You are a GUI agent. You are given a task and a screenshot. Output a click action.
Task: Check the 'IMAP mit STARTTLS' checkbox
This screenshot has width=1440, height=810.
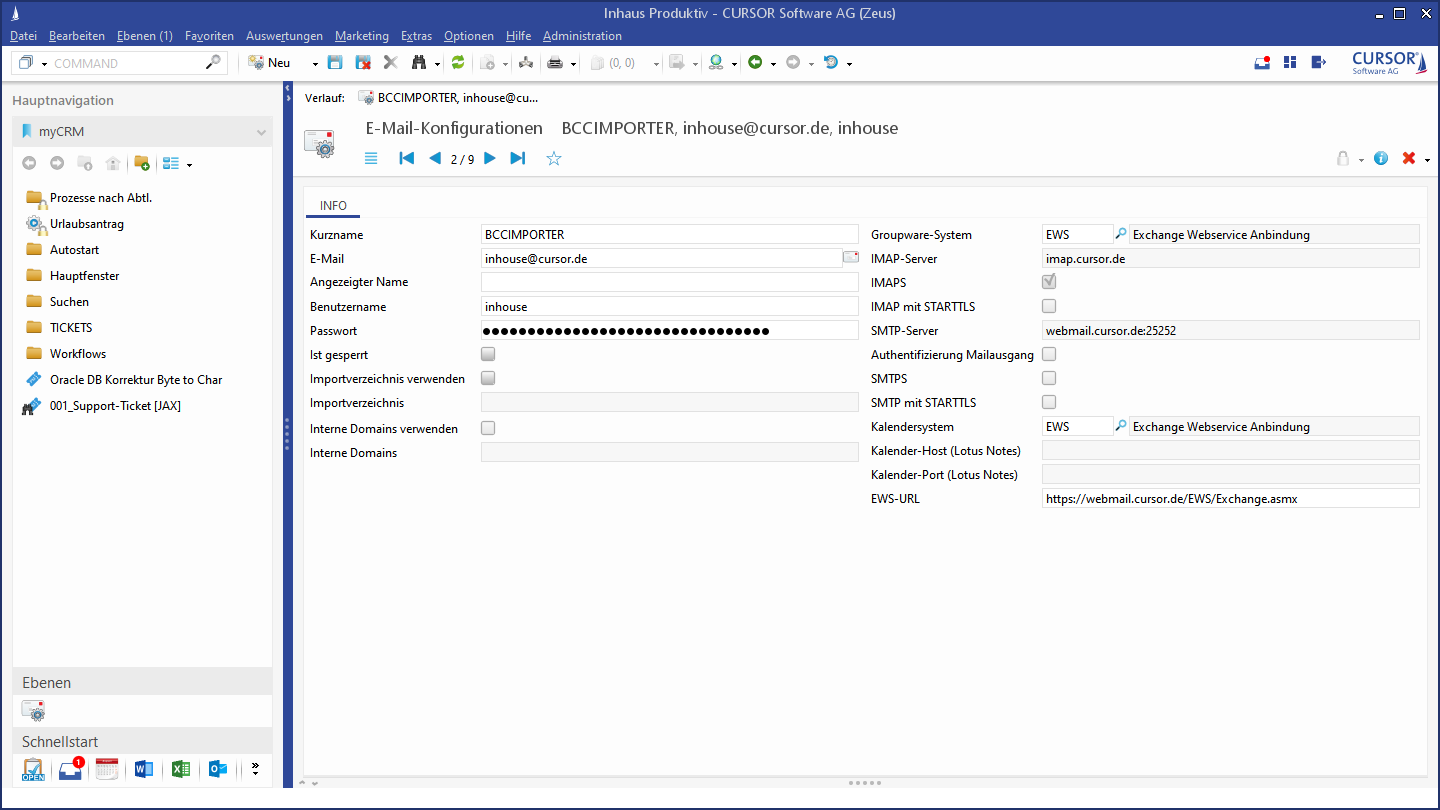coord(1049,306)
